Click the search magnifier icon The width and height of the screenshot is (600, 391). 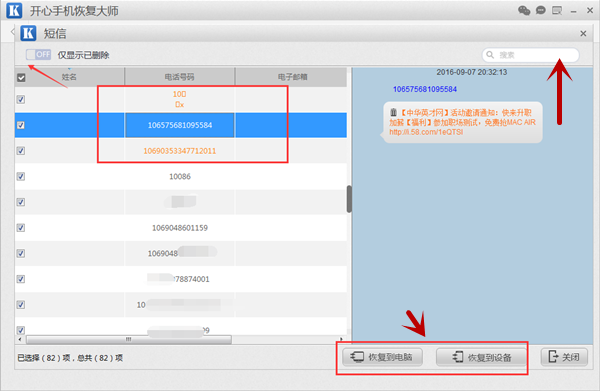(x=490, y=55)
